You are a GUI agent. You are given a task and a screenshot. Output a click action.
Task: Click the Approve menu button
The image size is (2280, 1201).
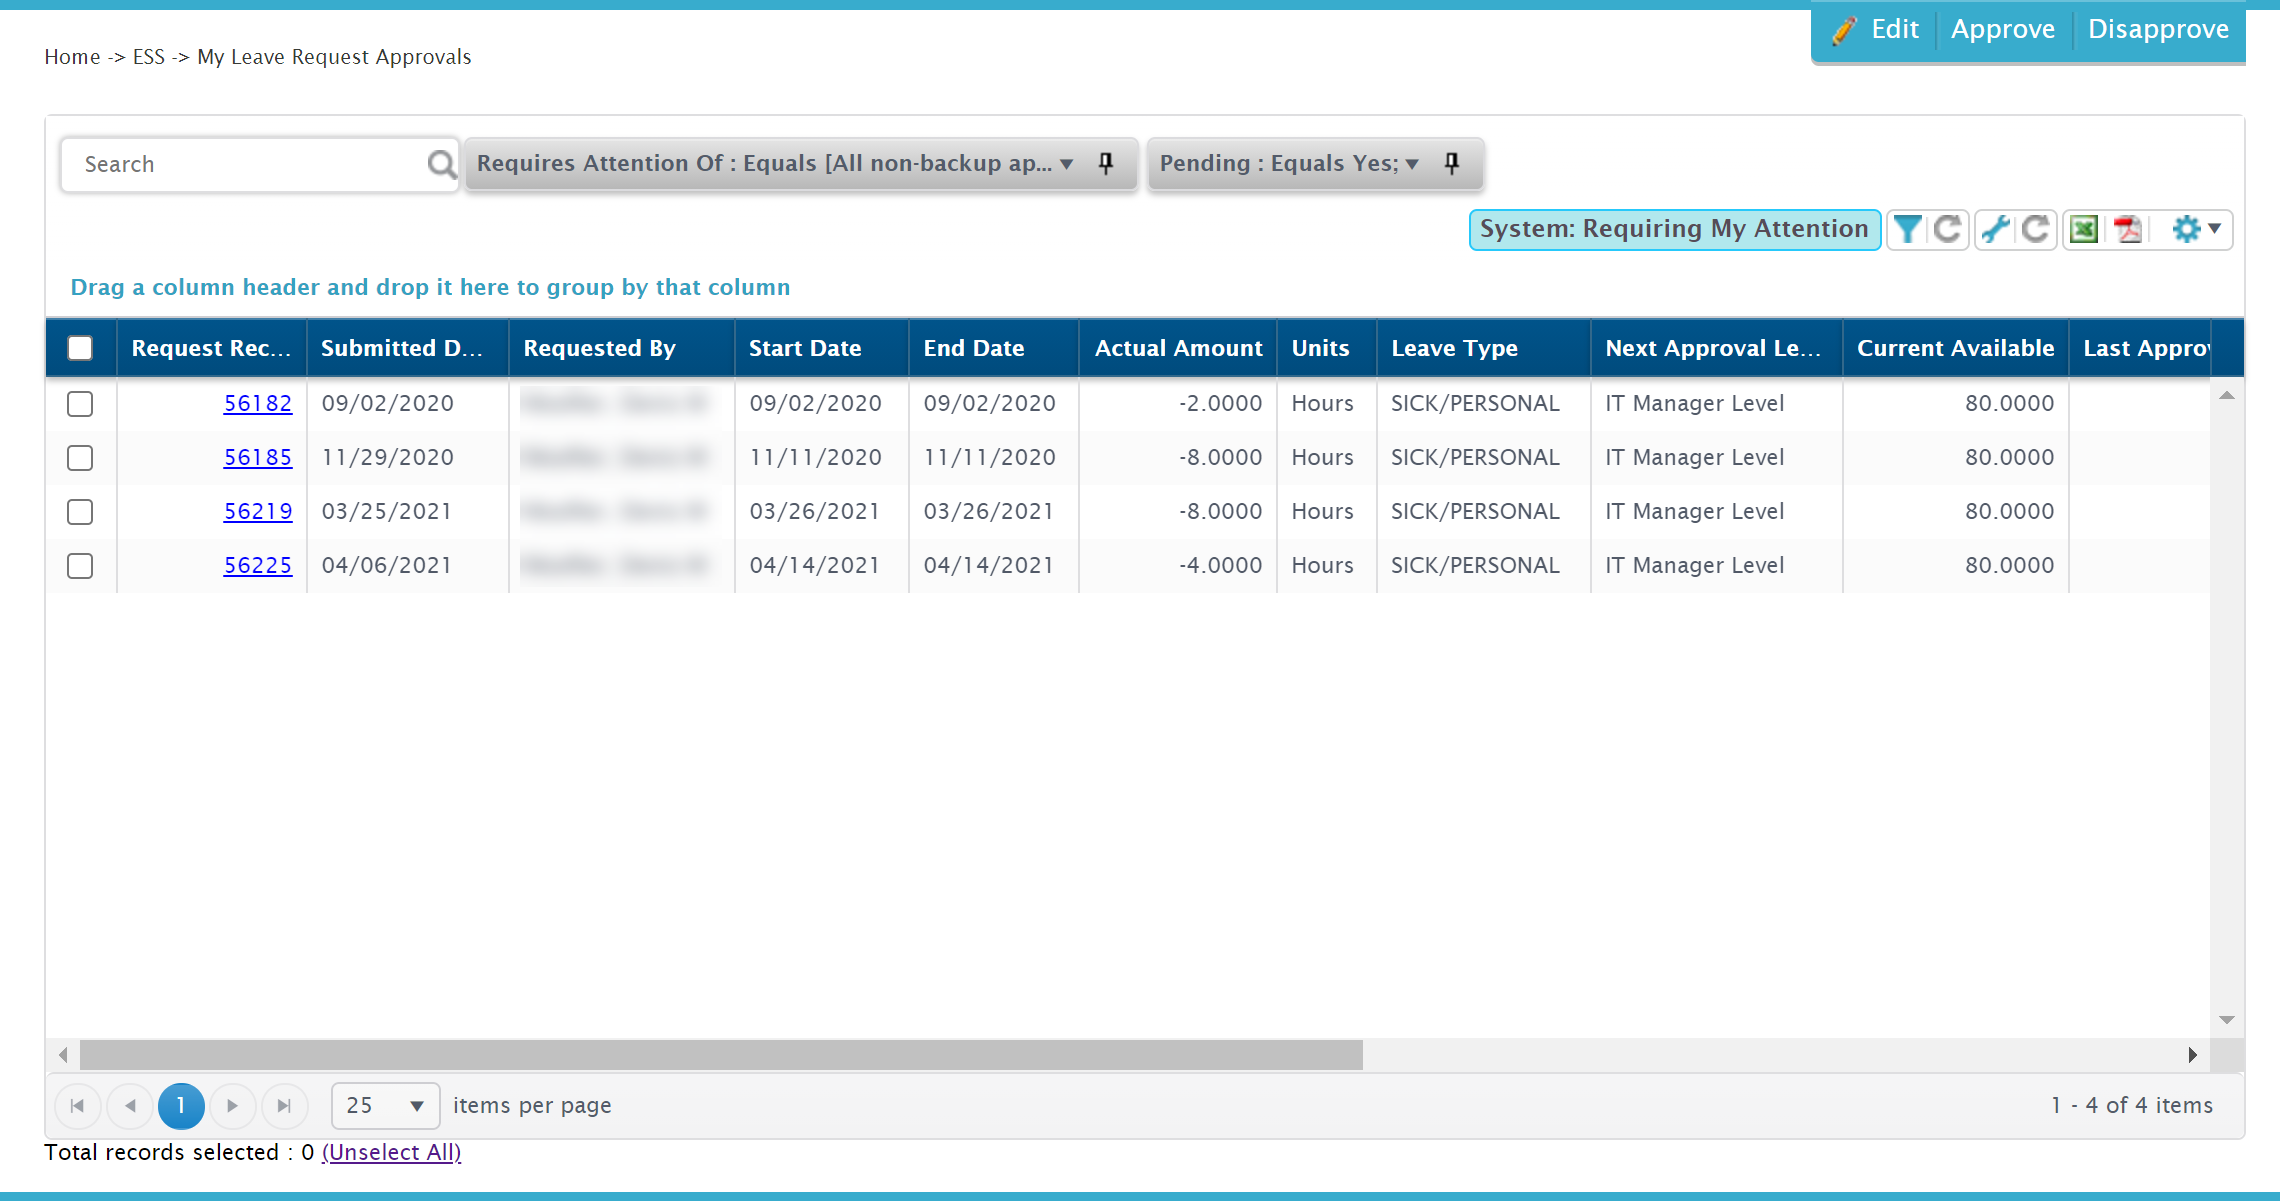(x=2002, y=30)
